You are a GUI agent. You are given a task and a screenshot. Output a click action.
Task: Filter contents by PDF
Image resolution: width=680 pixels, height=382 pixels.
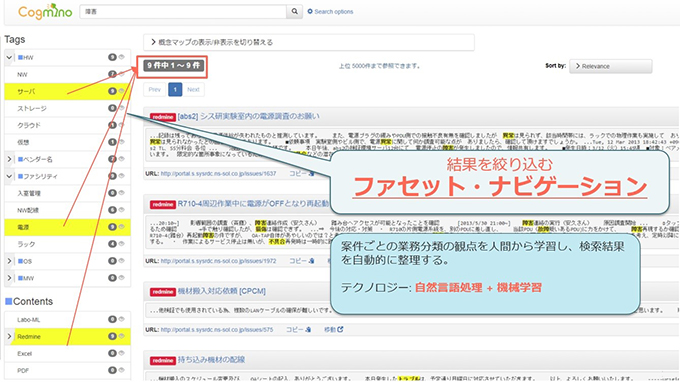coord(23,370)
